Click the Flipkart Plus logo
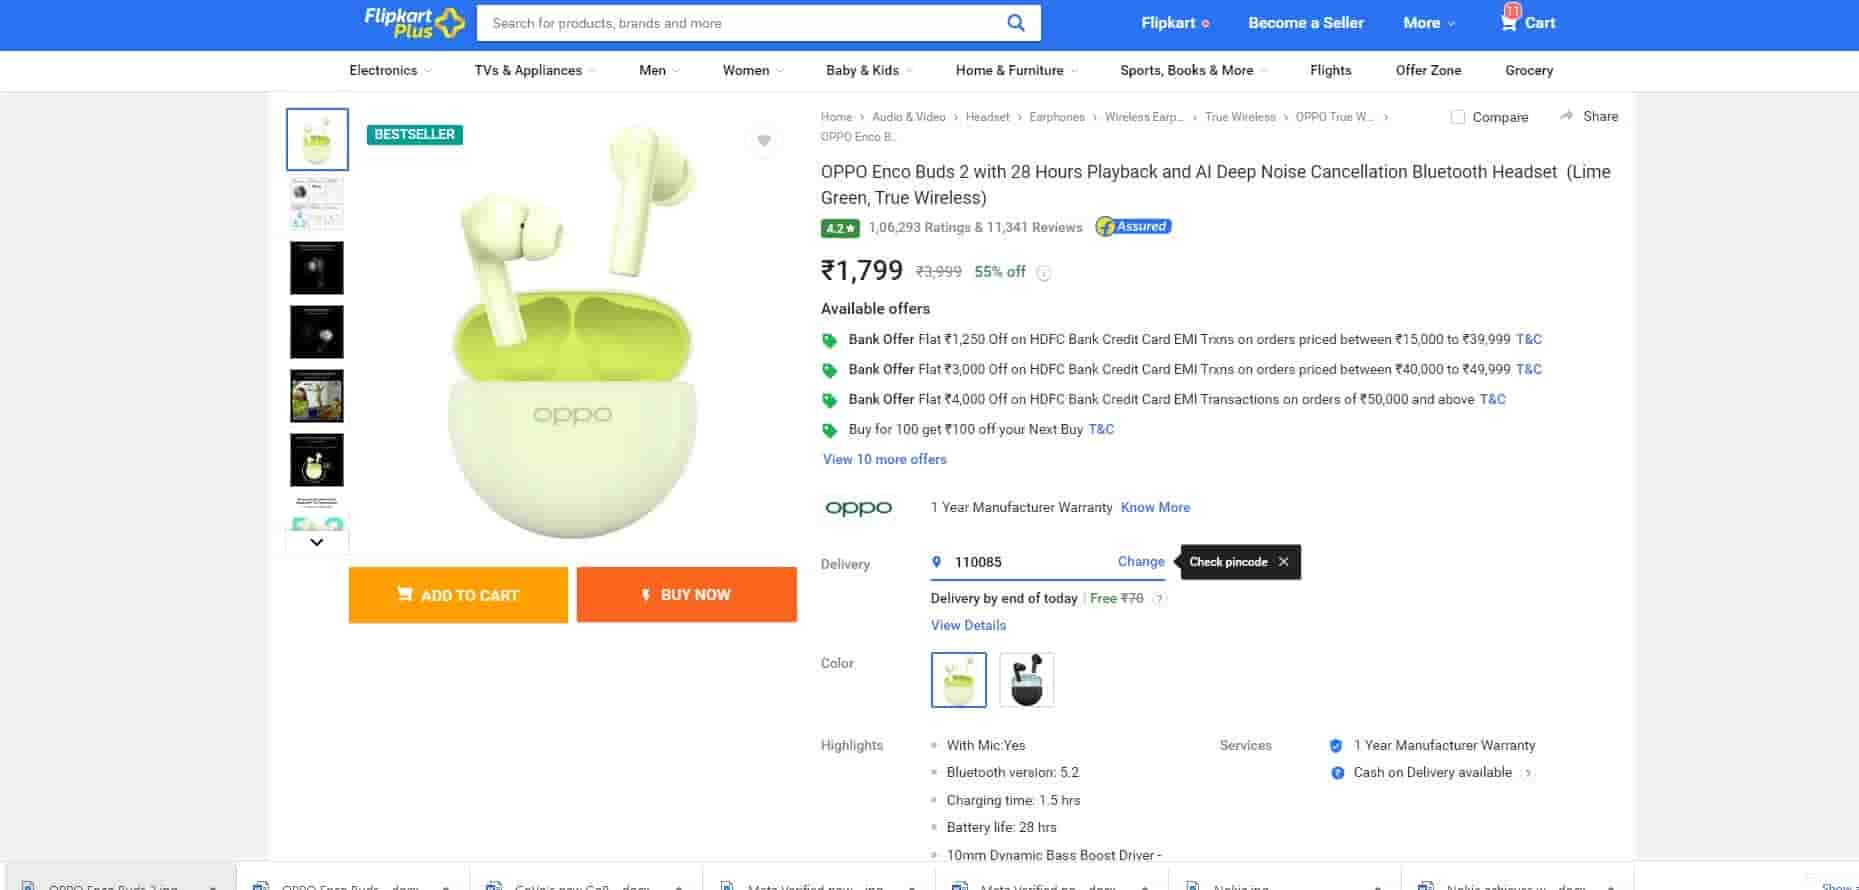Image resolution: width=1859 pixels, height=890 pixels. [x=414, y=23]
